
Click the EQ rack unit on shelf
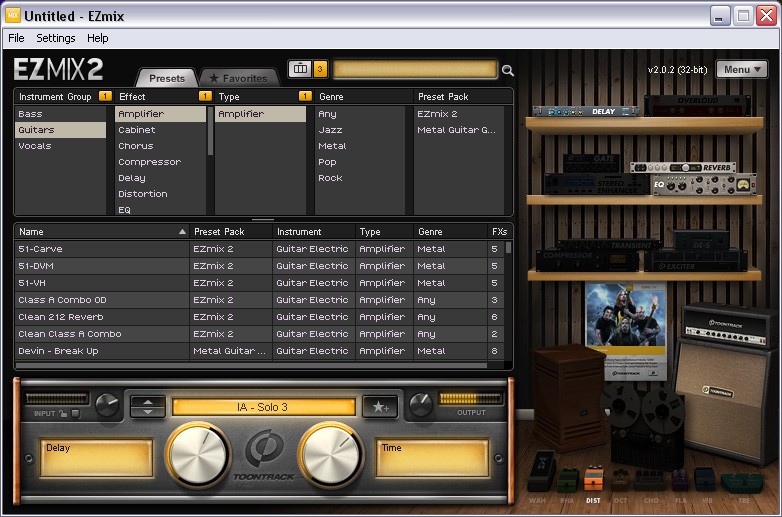705,184
